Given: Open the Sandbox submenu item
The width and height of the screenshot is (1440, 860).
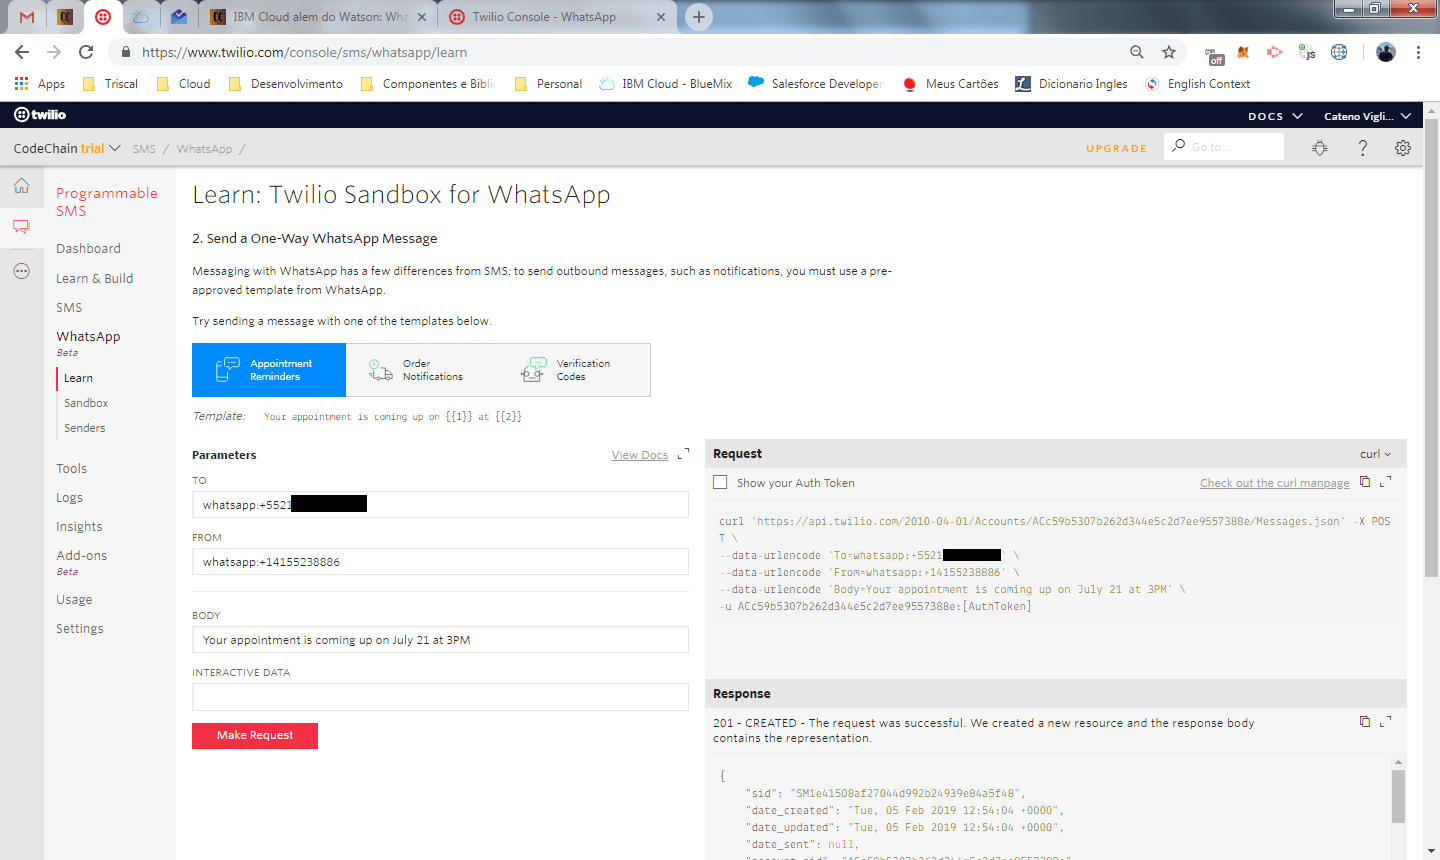Looking at the screenshot, I should point(86,403).
